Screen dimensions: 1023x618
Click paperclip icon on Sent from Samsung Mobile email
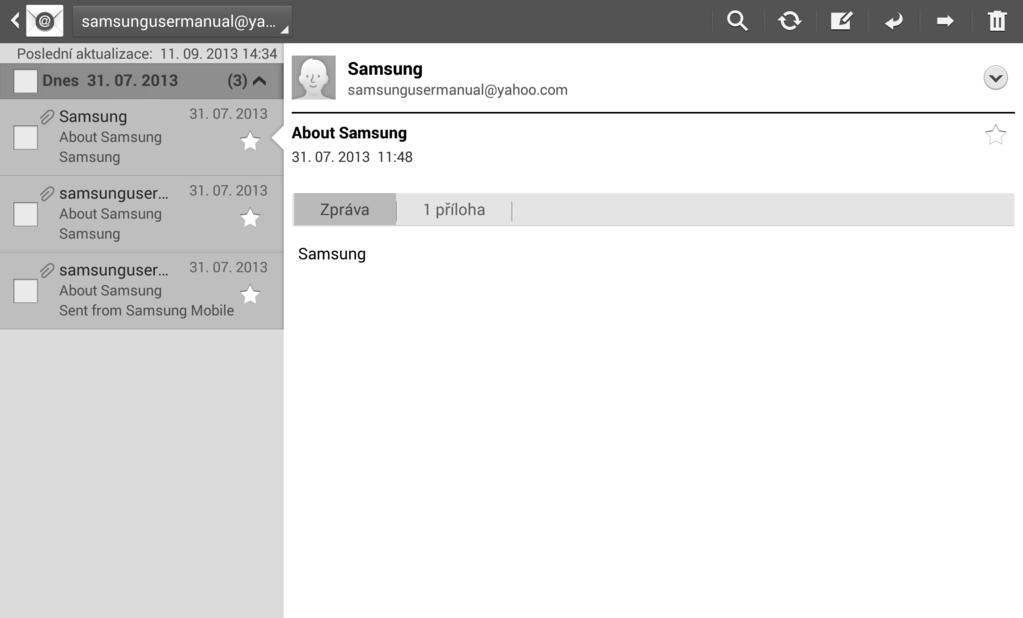pyautogui.click(x=47, y=270)
